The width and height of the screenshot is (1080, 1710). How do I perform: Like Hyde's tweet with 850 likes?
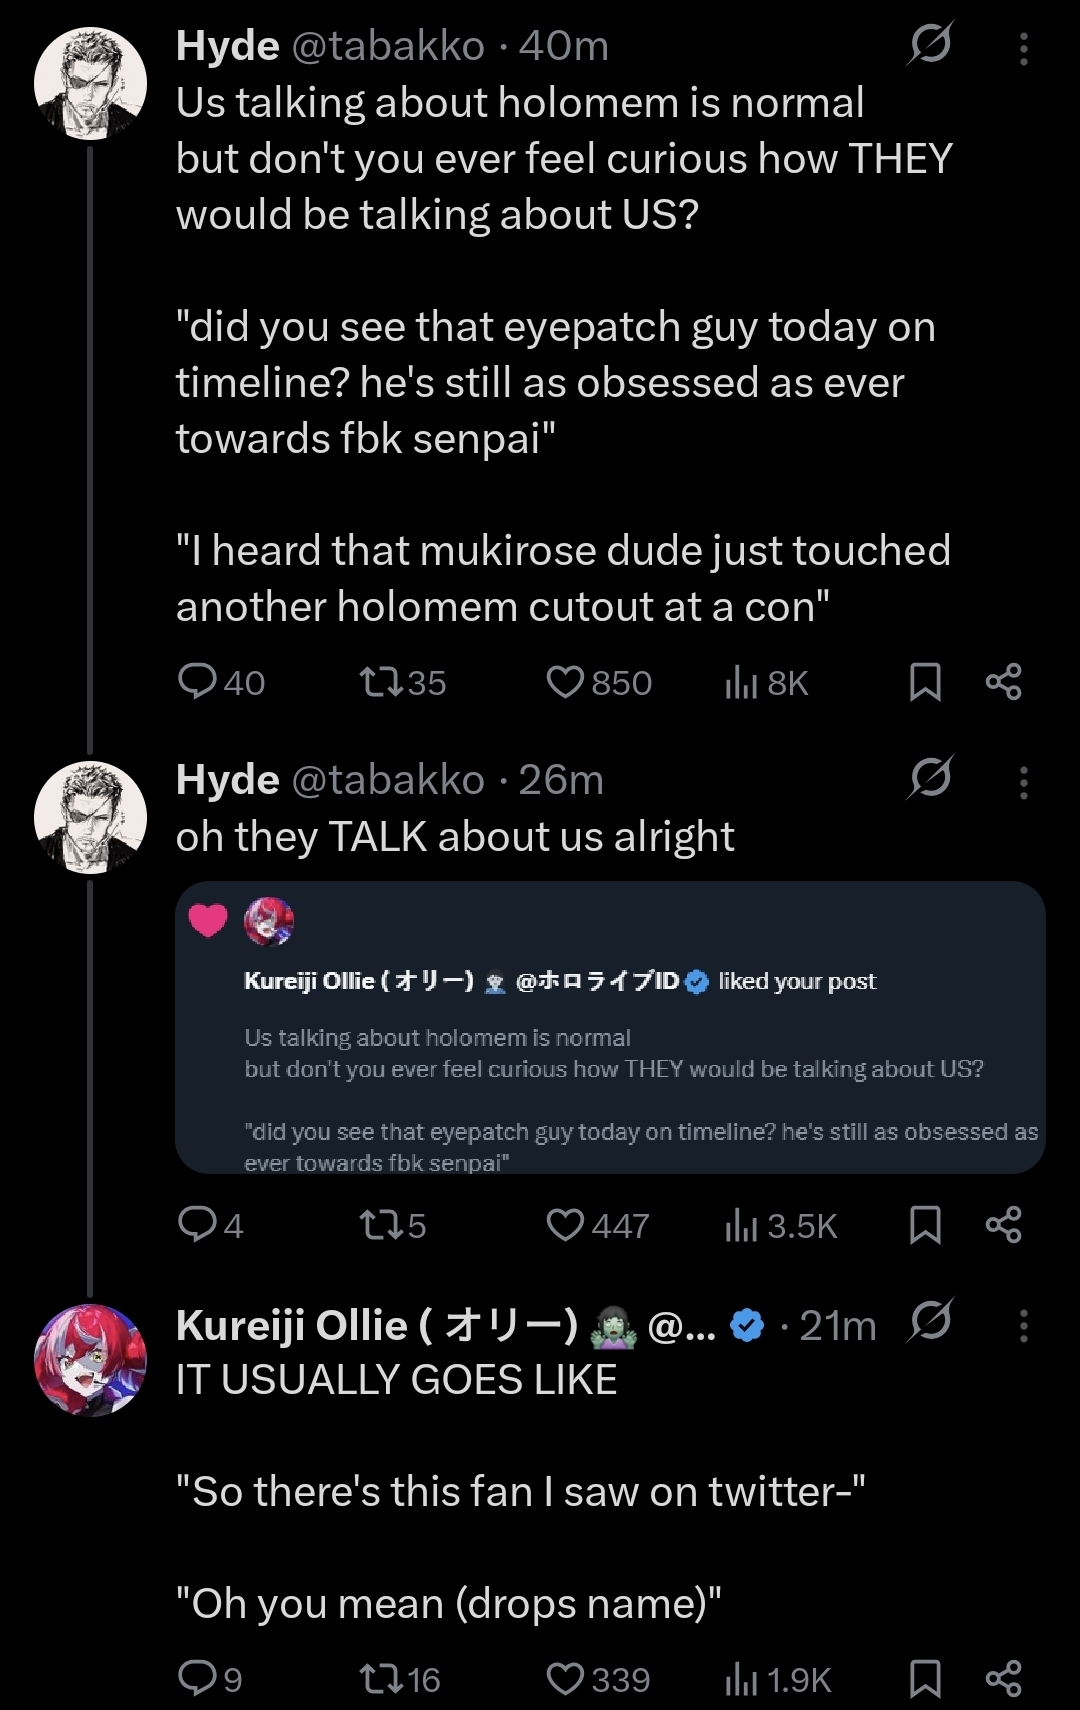tap(565, 682)
